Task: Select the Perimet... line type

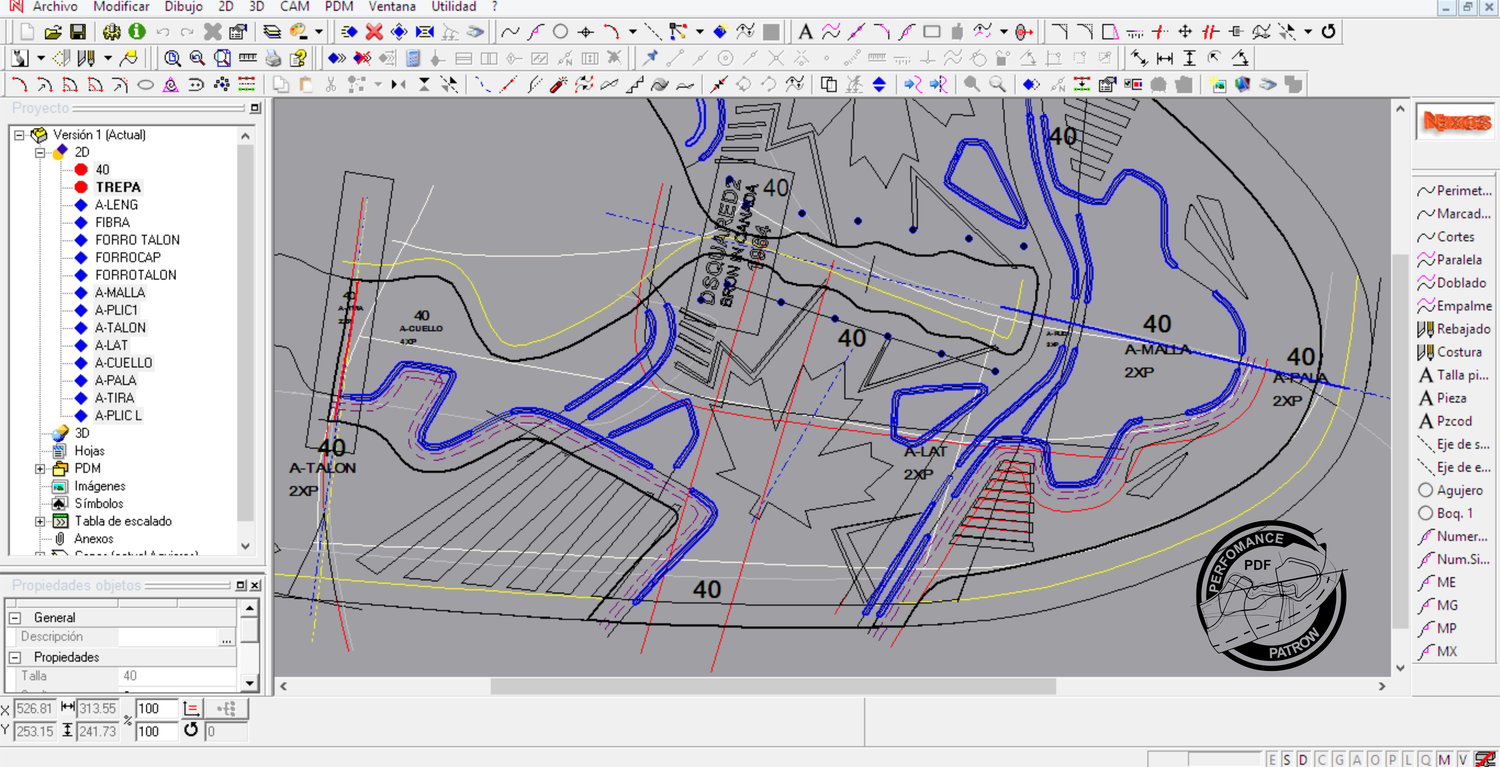Action: click(x=1455, y=190)
